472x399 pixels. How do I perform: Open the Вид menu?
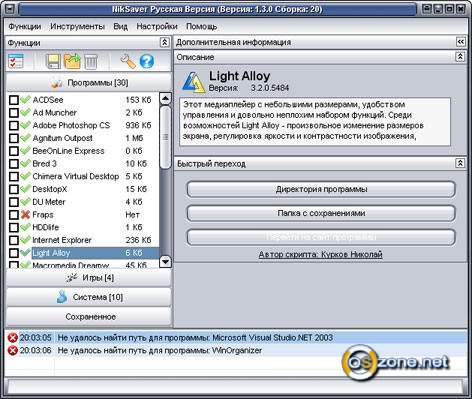[120, 26]
